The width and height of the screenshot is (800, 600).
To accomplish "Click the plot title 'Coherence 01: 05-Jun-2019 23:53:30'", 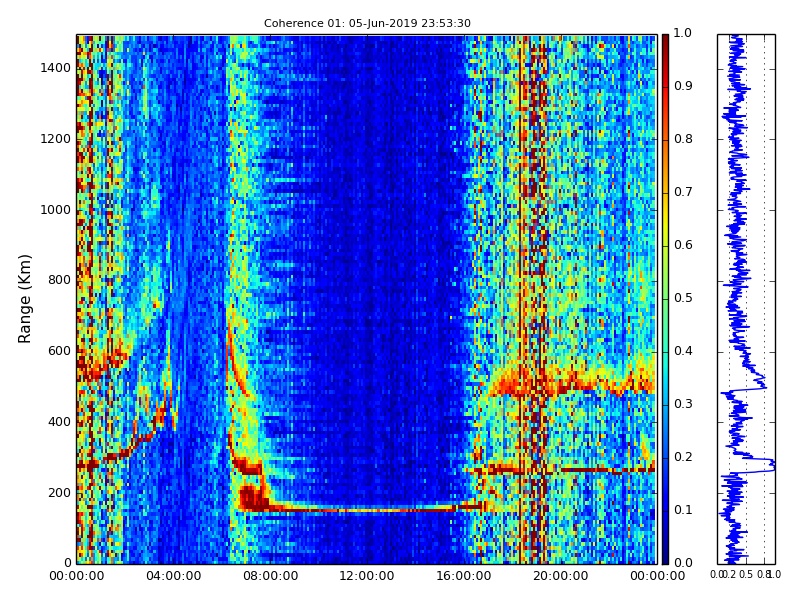I will (367, 23).
